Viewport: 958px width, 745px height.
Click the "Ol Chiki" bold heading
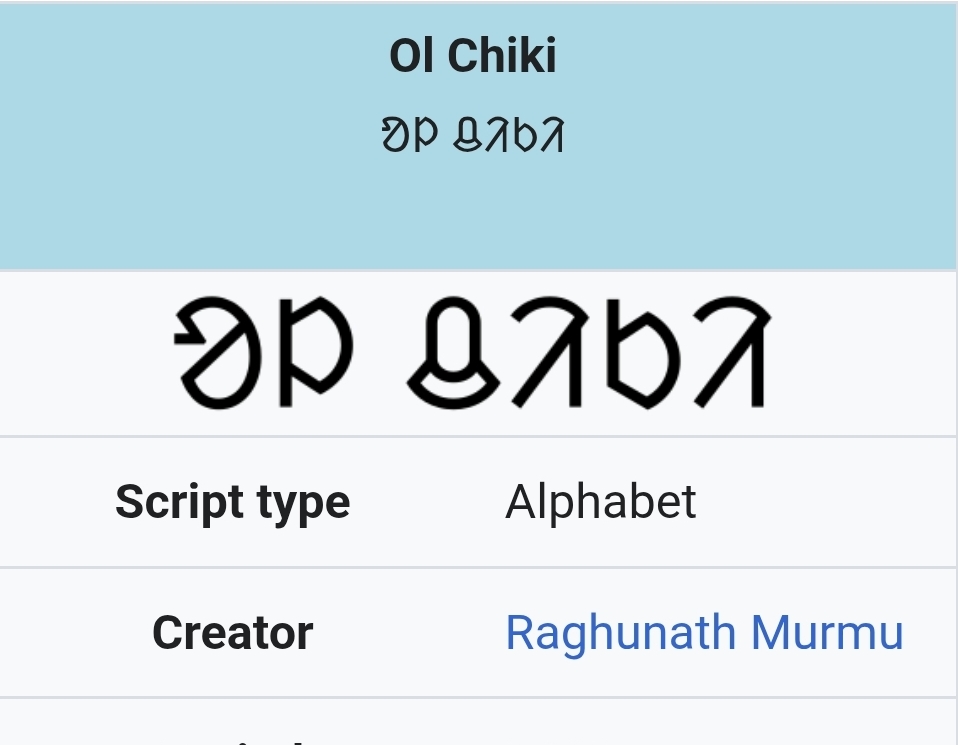[473, 55]
